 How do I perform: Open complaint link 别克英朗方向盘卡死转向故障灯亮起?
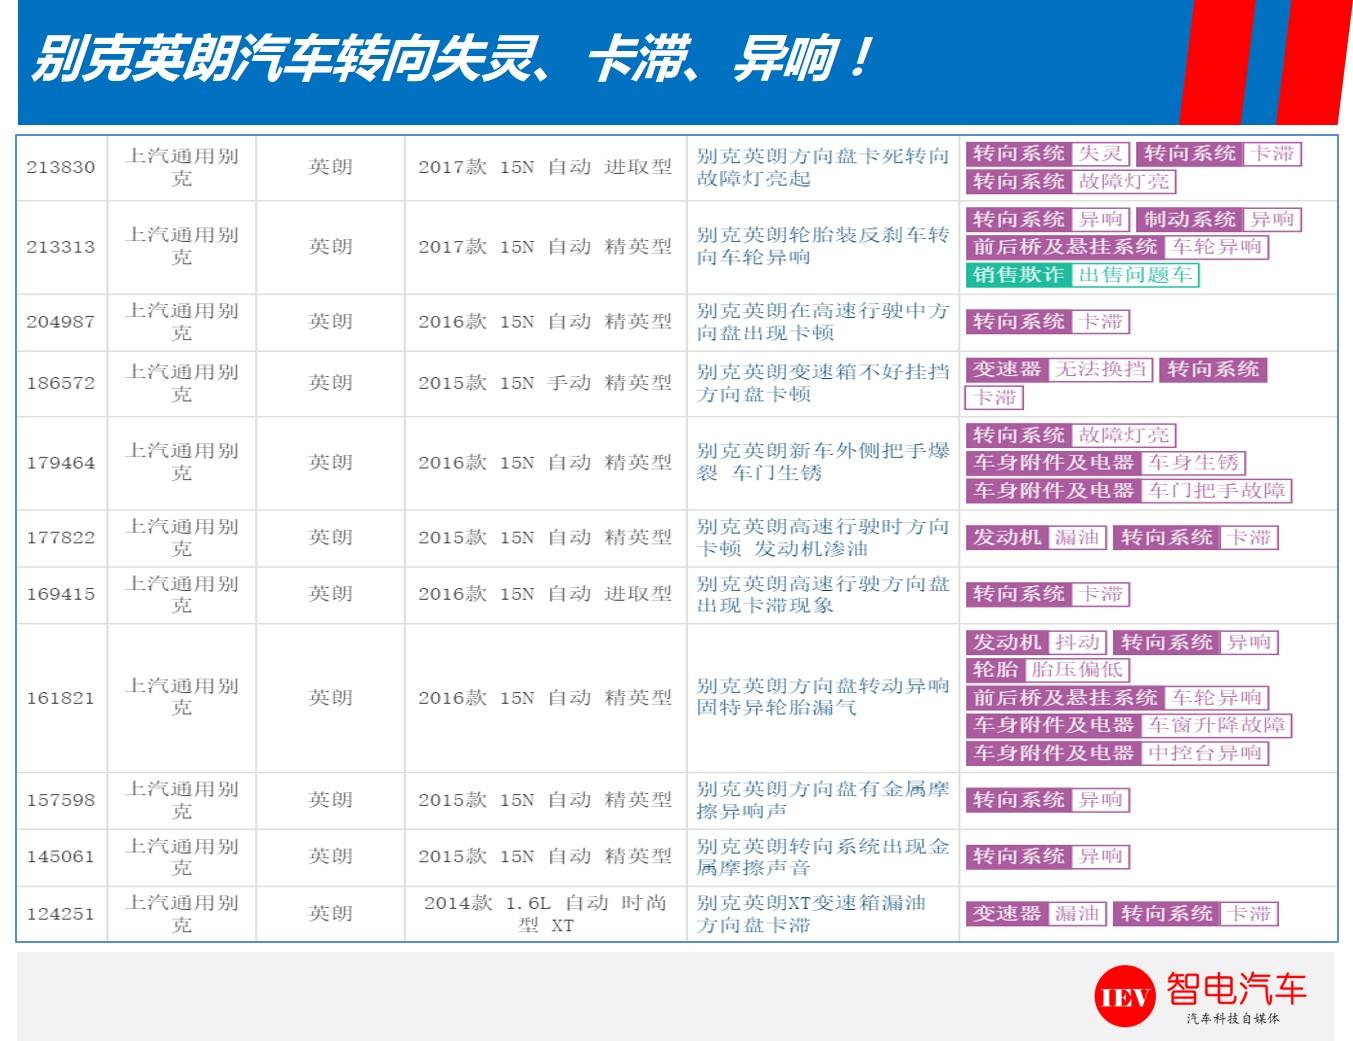coord(822,167)
